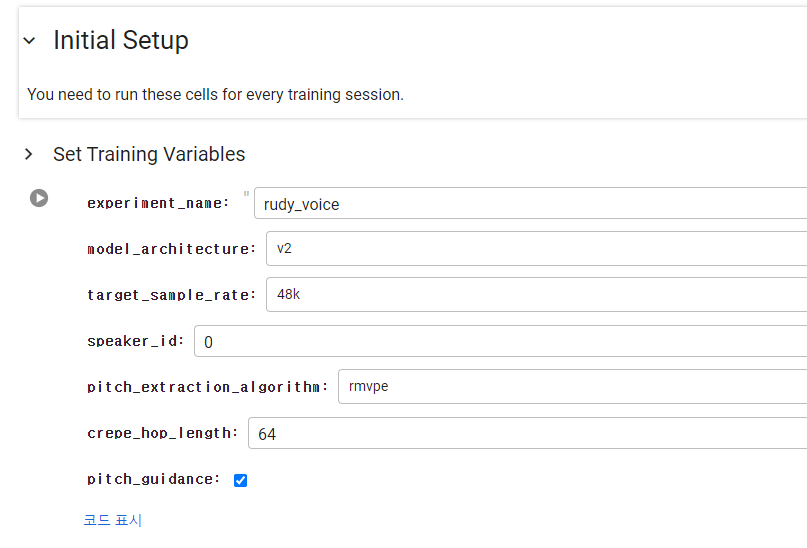Open the target_sample_rate 48k dropdown
The image size is (807, 548).
coord(535,295)
